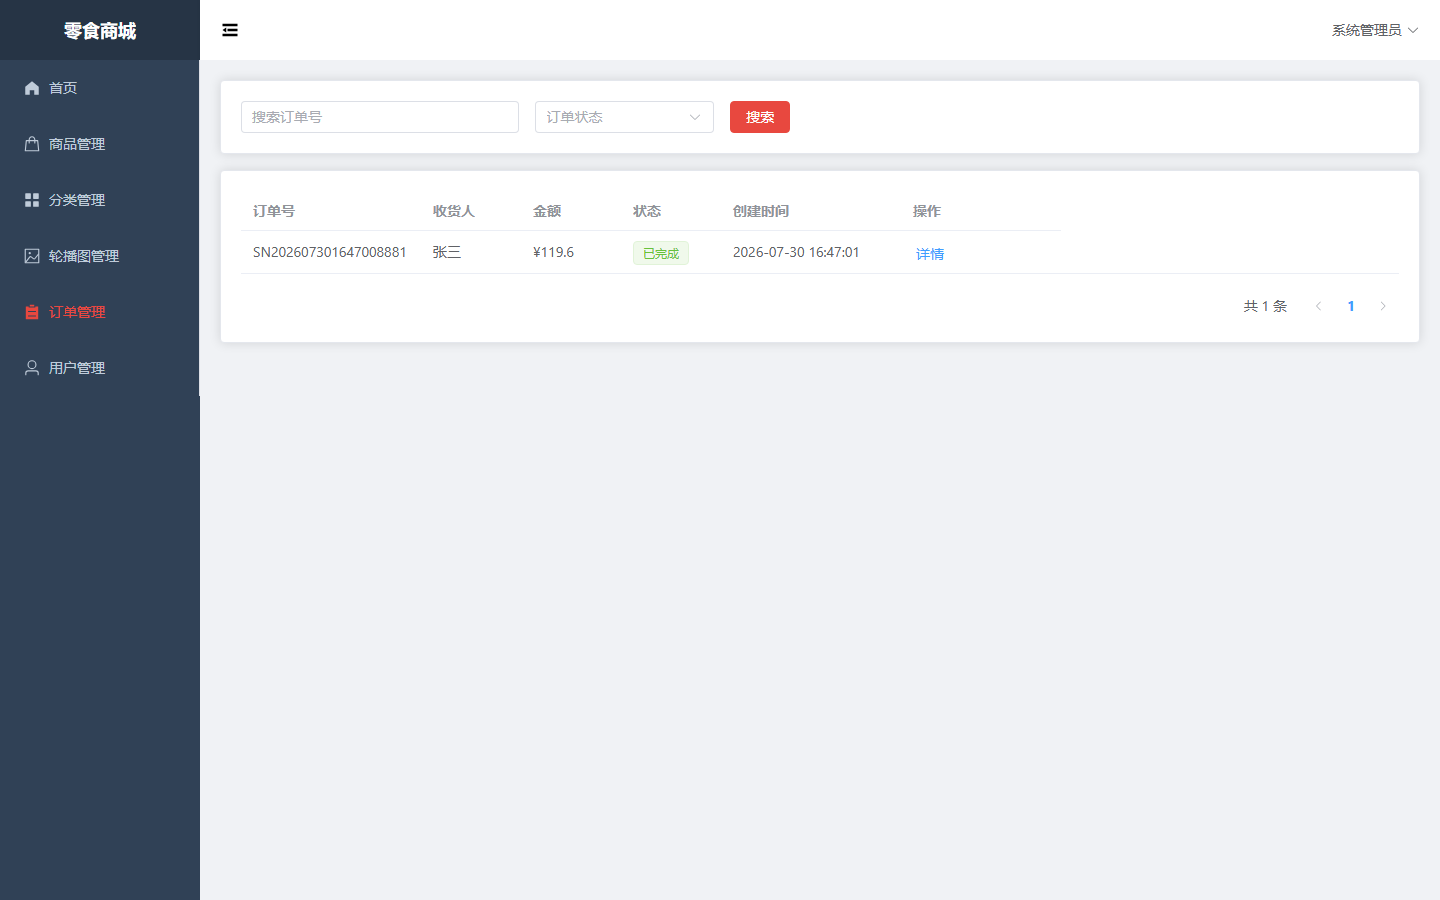This screenshot has height=900, width=1440.
Task: Go to next page arrow
Action: click(1383, 306)
